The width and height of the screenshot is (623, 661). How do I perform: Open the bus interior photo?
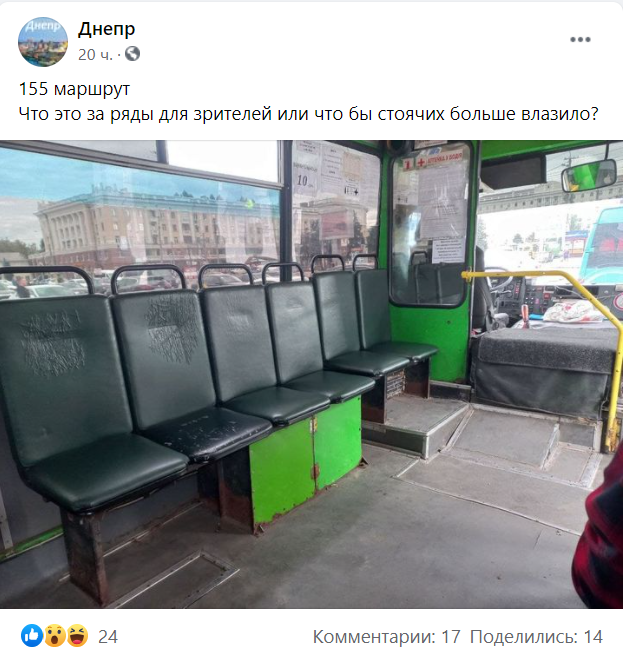312,374
